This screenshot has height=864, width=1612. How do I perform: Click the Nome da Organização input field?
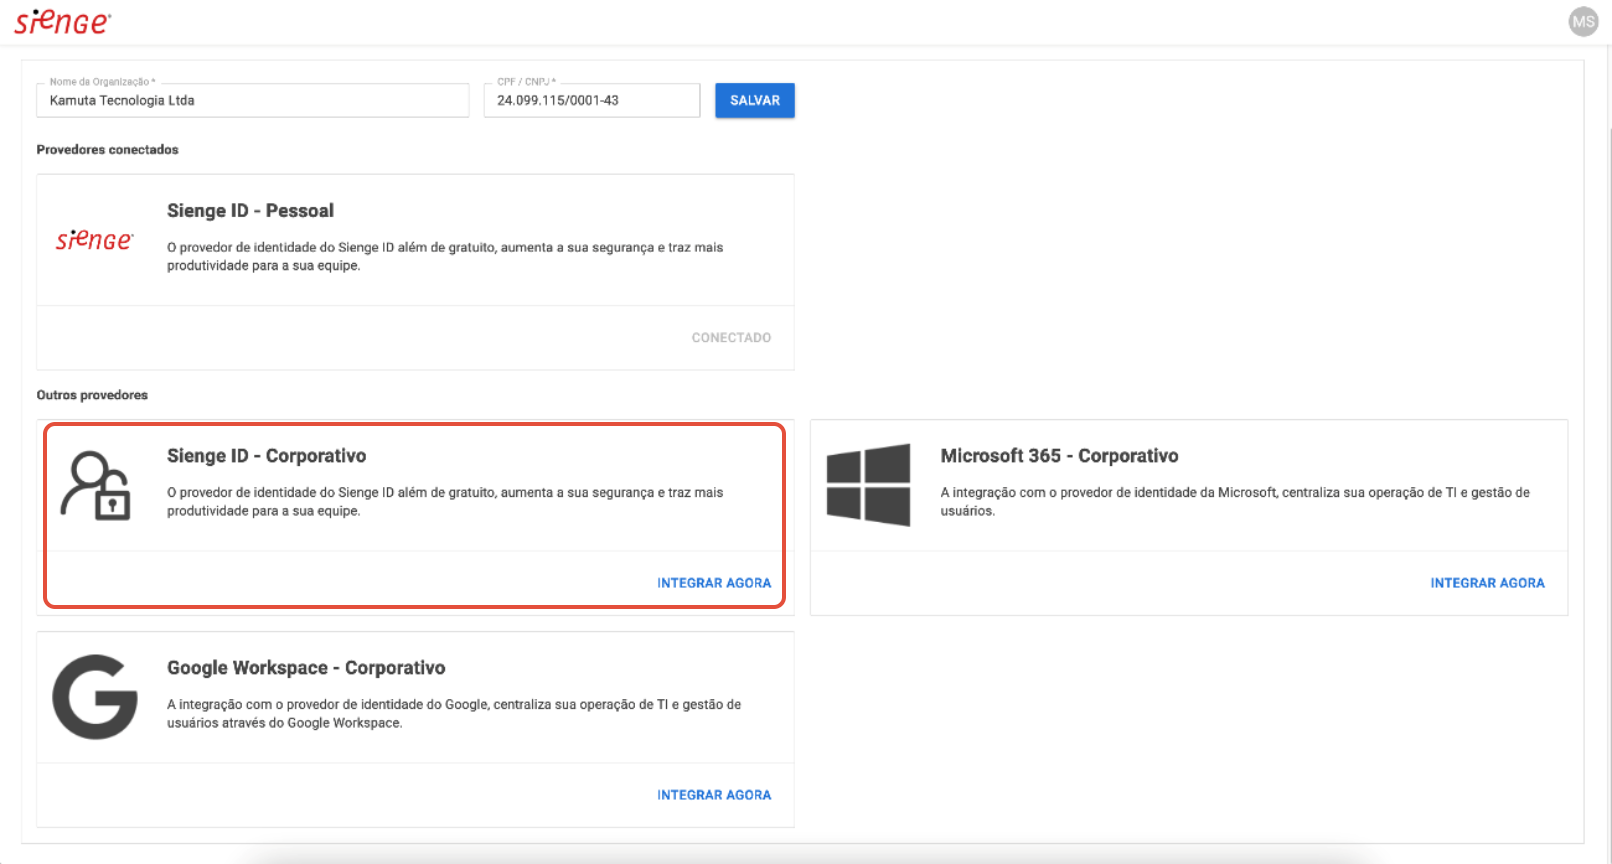[253, 100]
